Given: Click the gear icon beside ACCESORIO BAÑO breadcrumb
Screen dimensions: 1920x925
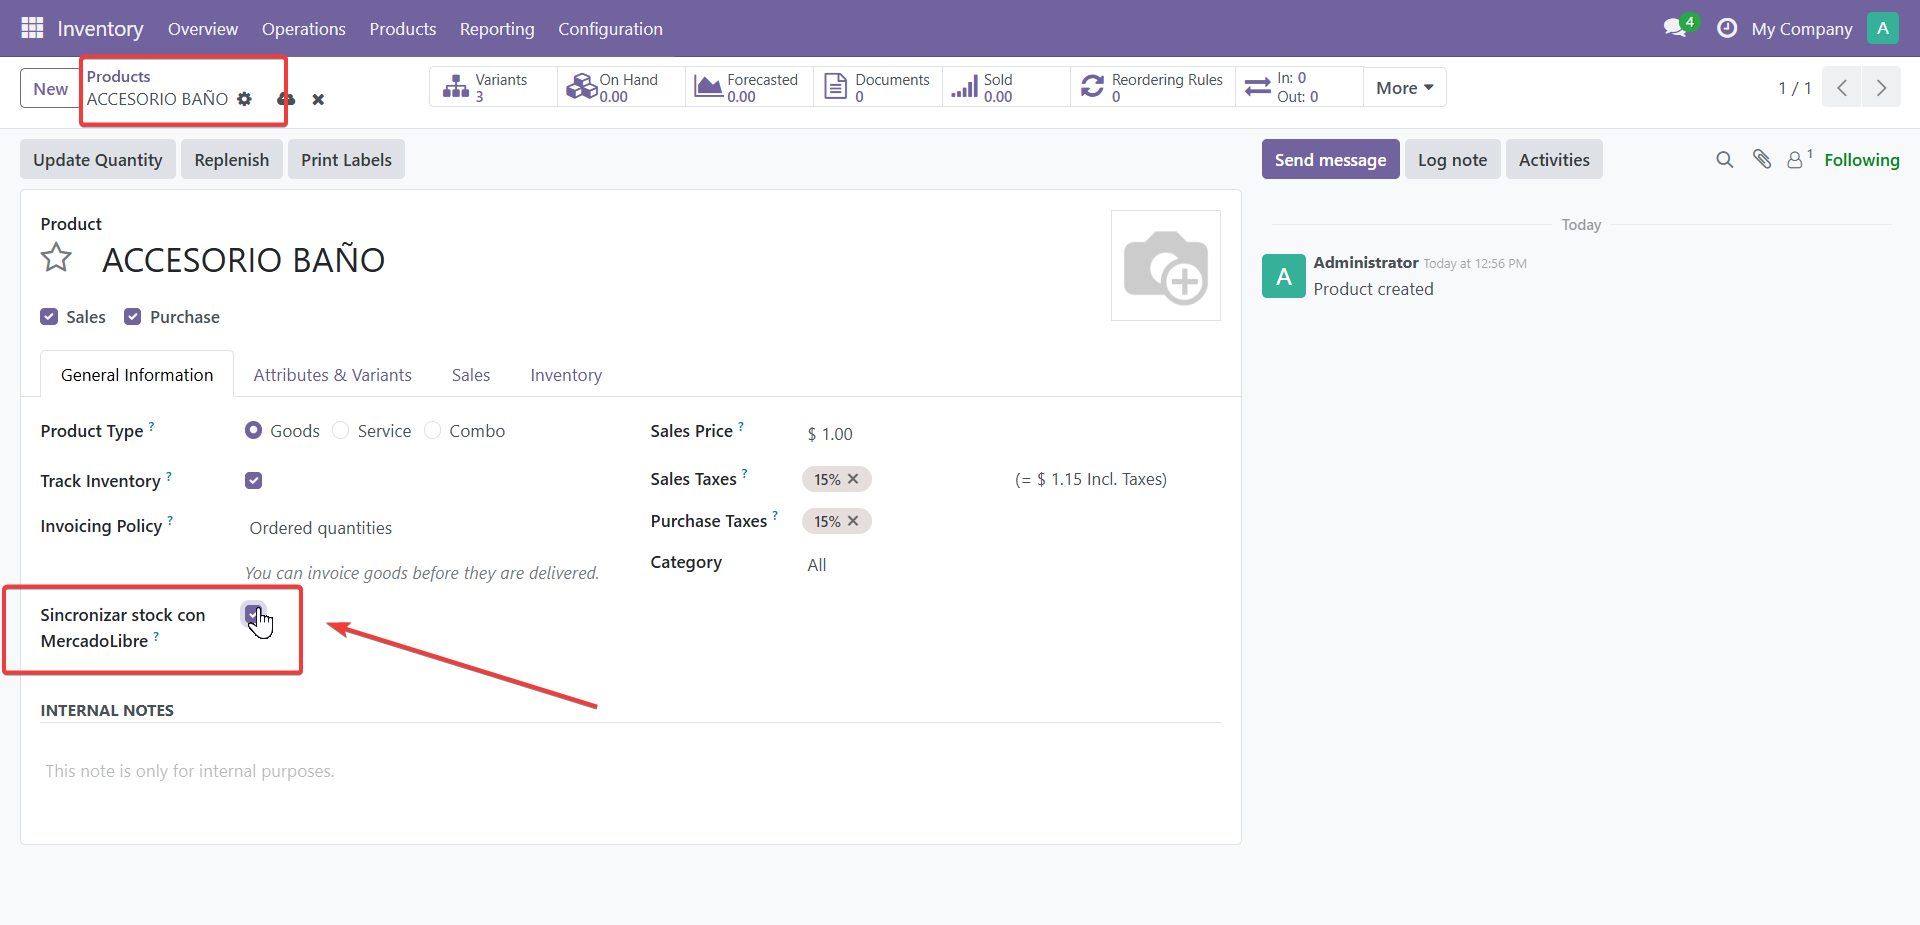Looking at the screenshot, I should pos(245,99).
